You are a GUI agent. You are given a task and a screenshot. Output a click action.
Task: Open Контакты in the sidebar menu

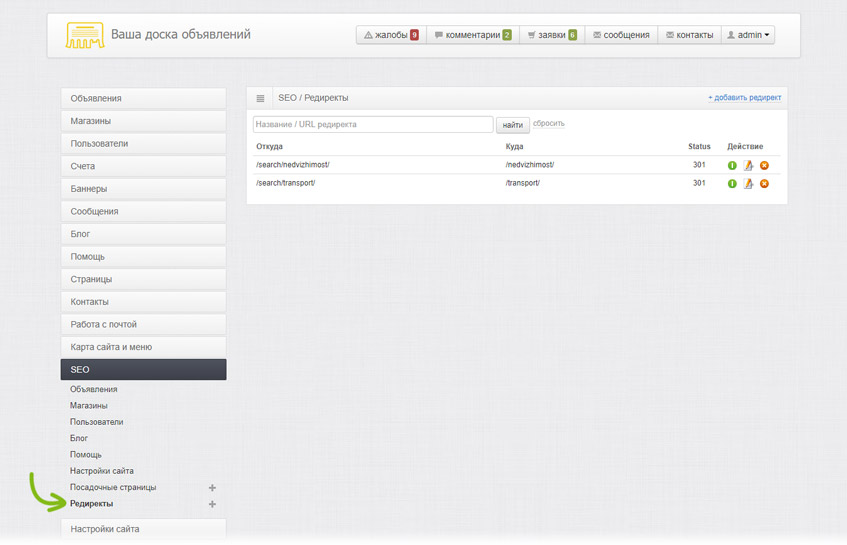pos(143,302)
